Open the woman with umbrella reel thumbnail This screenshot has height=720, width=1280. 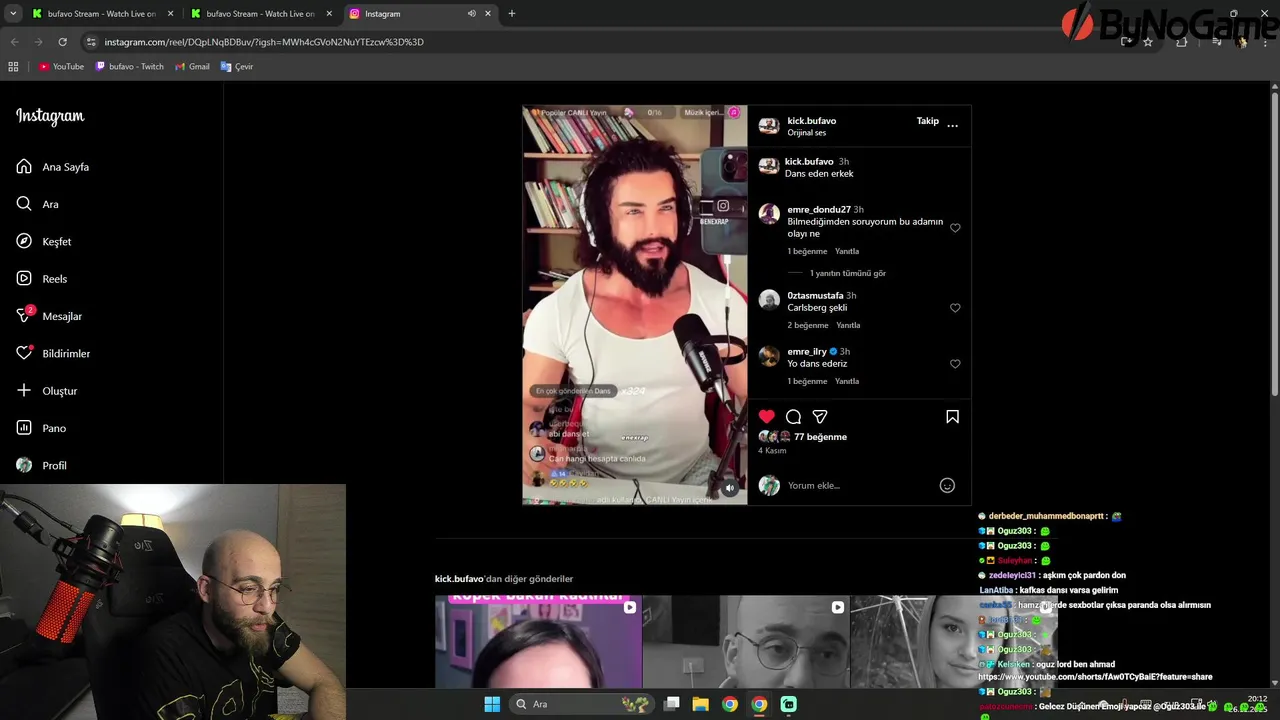pos(953,641)
